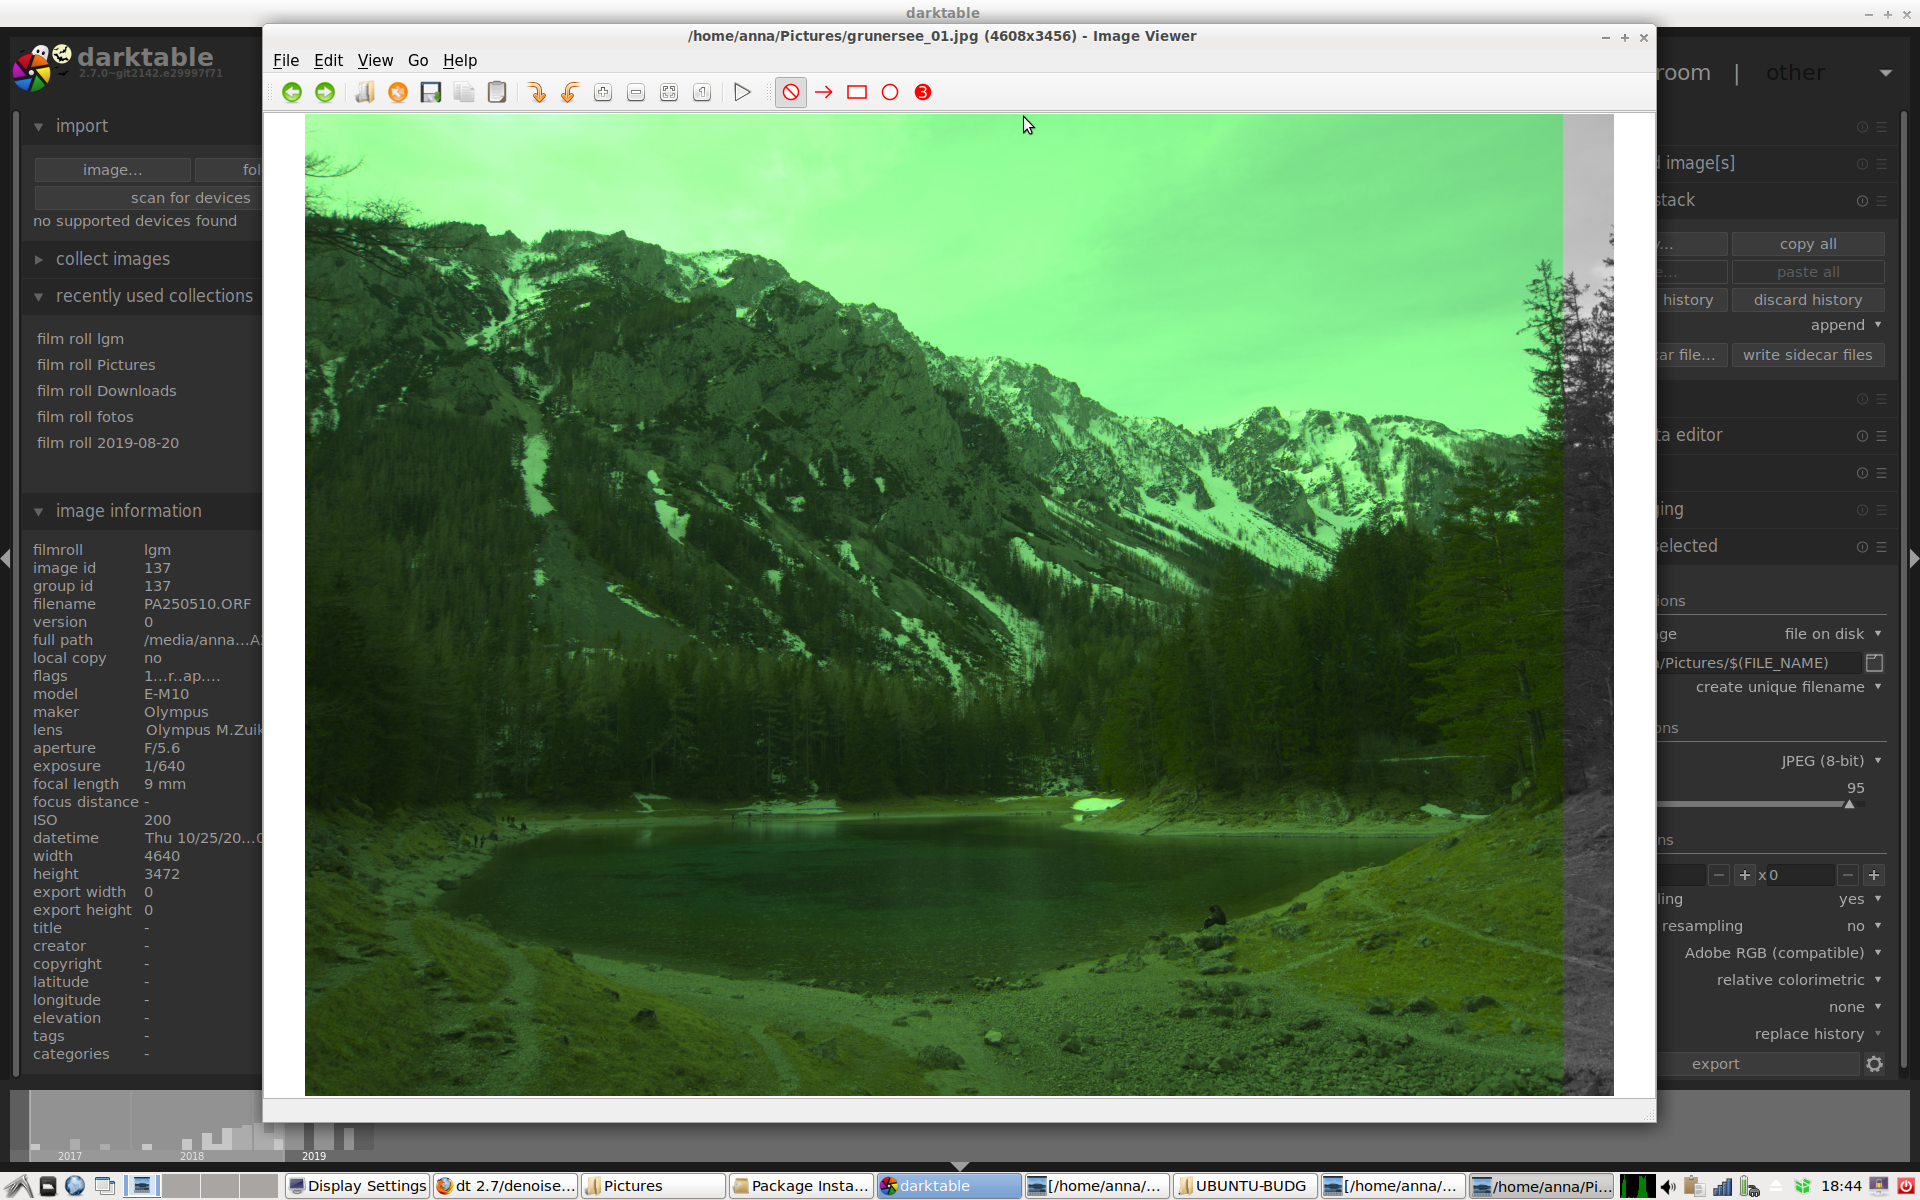Paste from clipboard icon in viewer toolbar
Viewport: 1920px width, 1200px height.
click(x=497, y=92)
